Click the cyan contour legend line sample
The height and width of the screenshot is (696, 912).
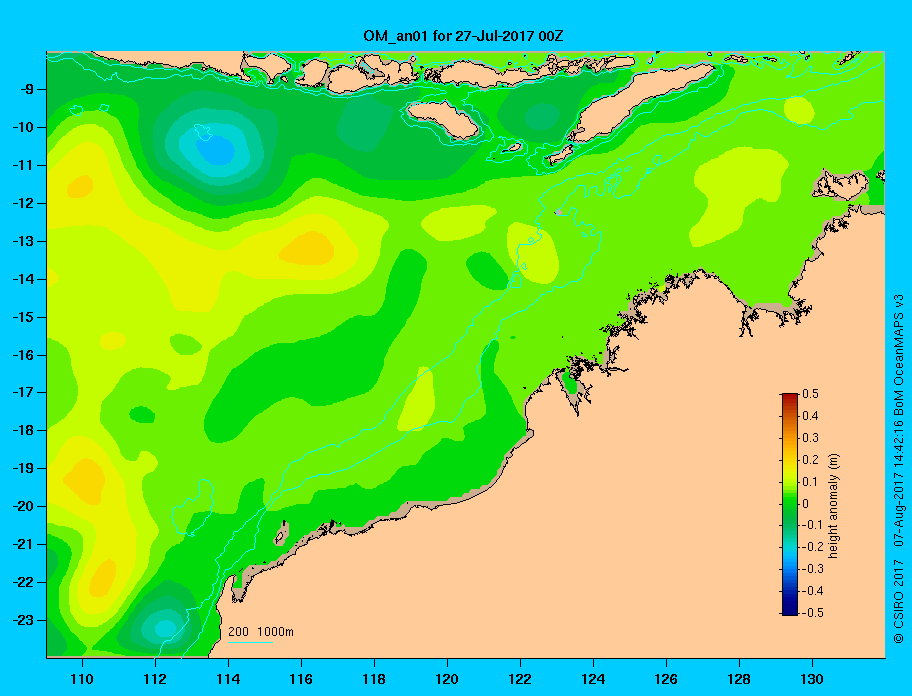pos(250,643)
